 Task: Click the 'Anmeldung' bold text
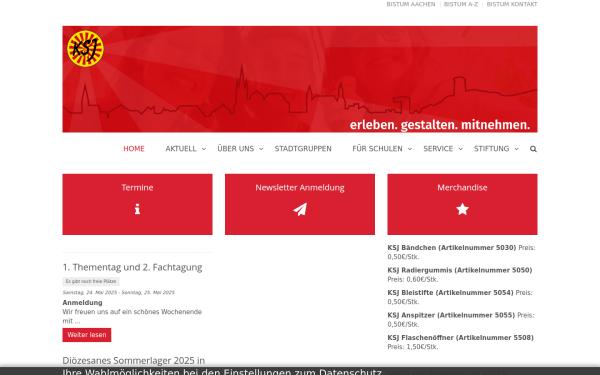point(82,303)
